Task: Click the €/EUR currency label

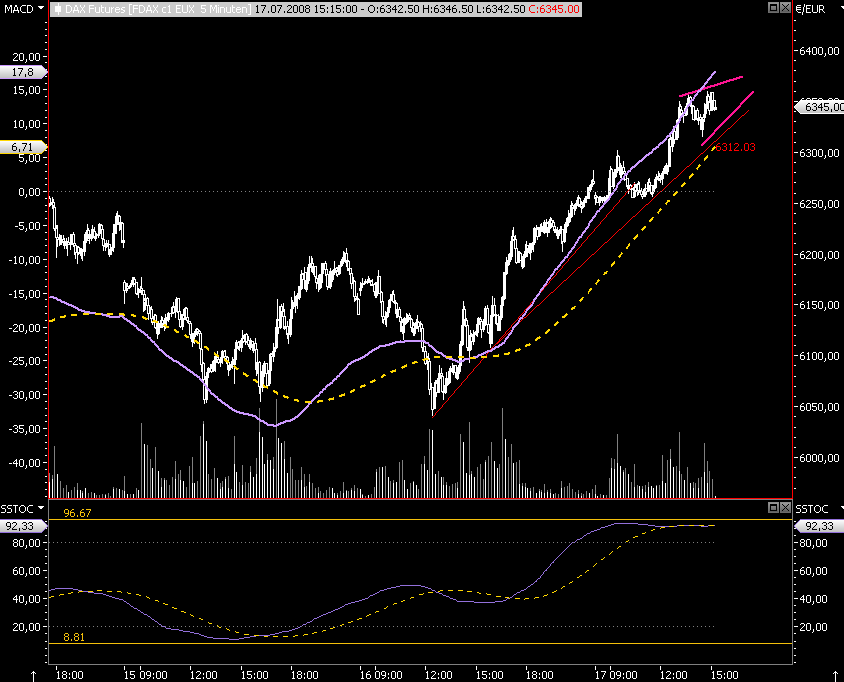Action: [811, 9]
